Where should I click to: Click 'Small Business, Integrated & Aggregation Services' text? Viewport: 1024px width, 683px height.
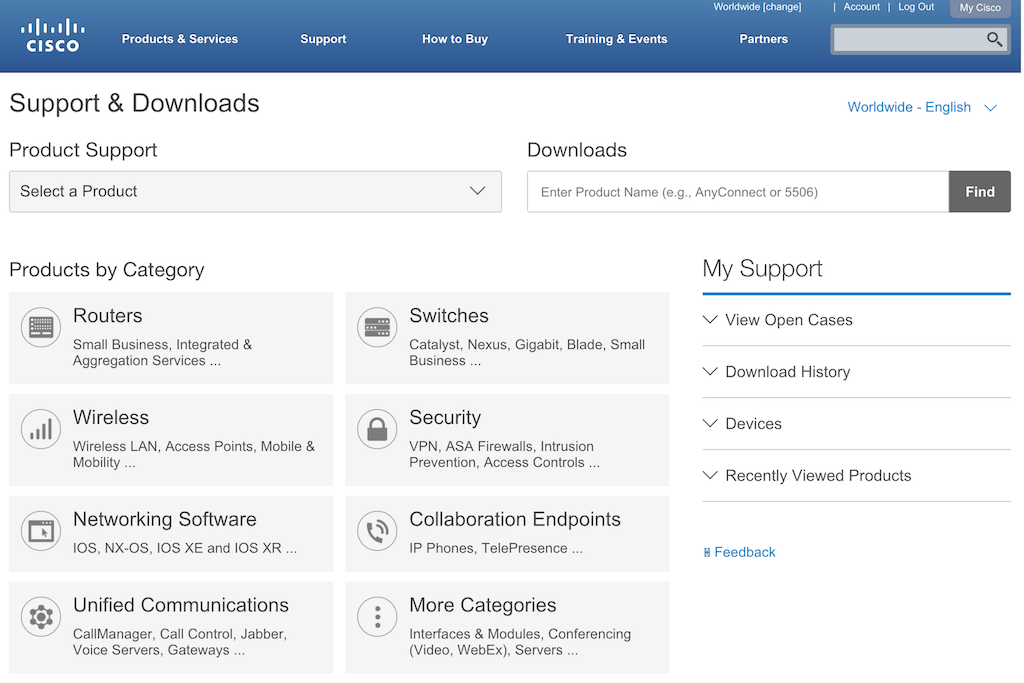(162, 353)
